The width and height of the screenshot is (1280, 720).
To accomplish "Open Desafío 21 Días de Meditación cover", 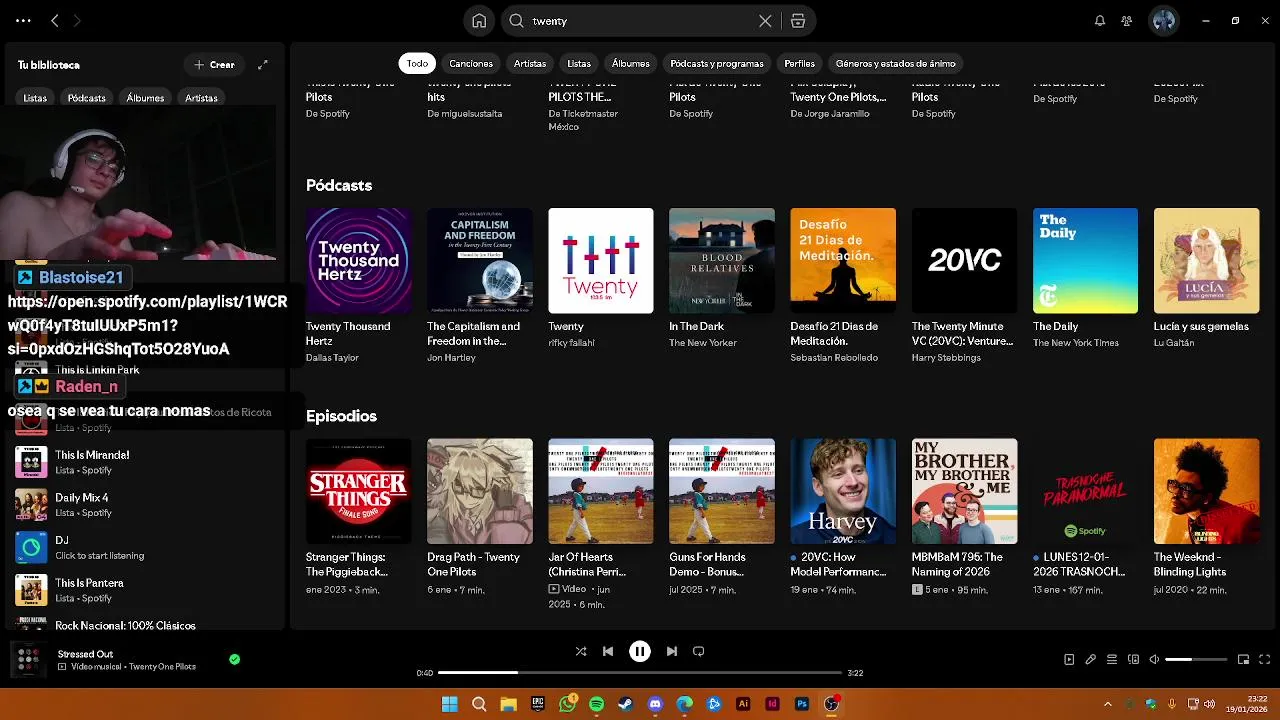I will (x=843, y=261).
